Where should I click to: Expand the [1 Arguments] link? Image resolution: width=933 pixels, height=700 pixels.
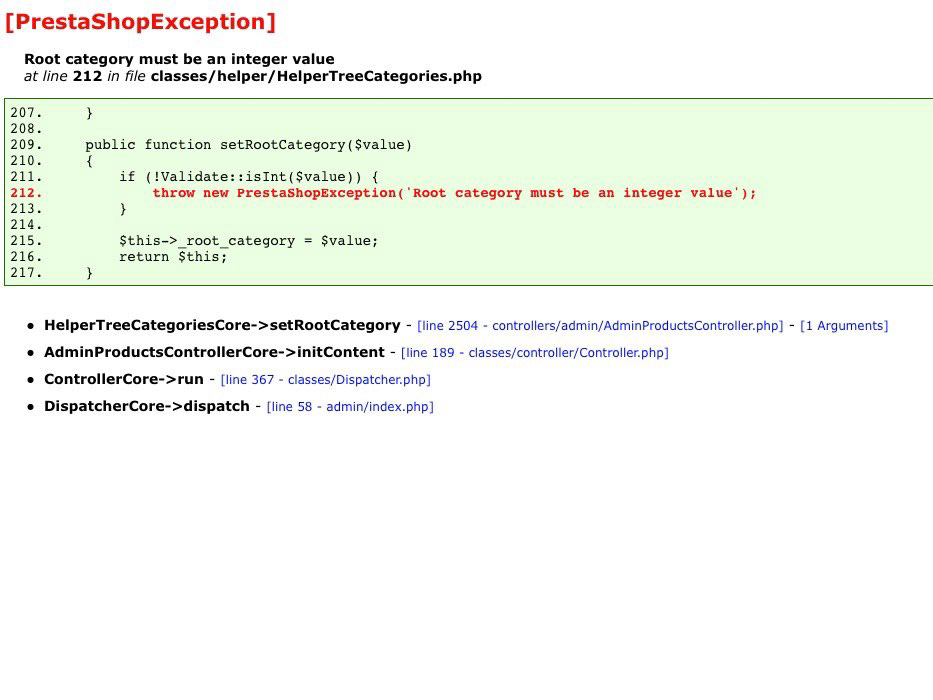click(x=844, y=326)
